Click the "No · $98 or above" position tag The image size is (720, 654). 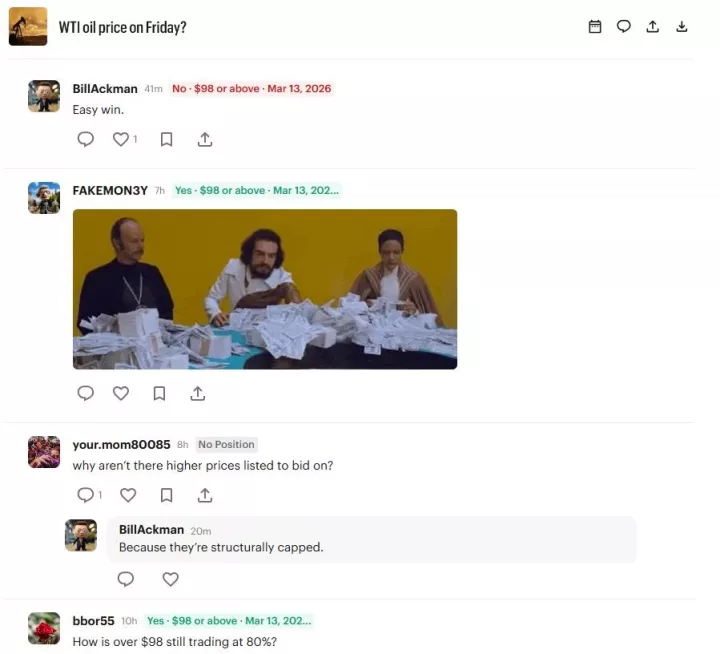point(252,89)
